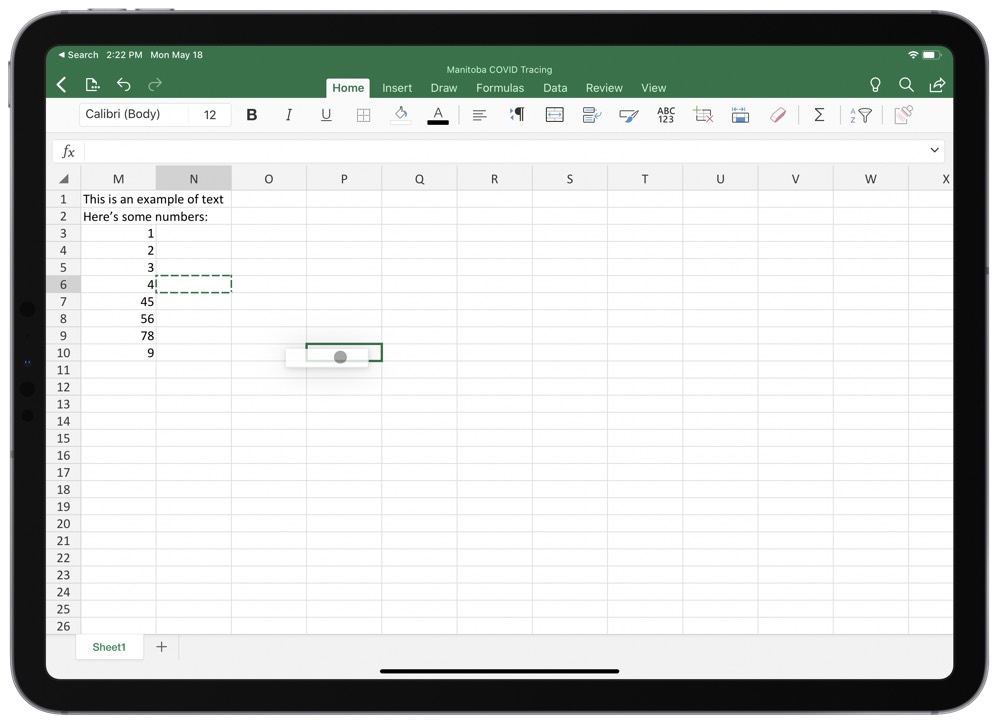Open the lightbulb Tell Me search

(x=875, y=85)
